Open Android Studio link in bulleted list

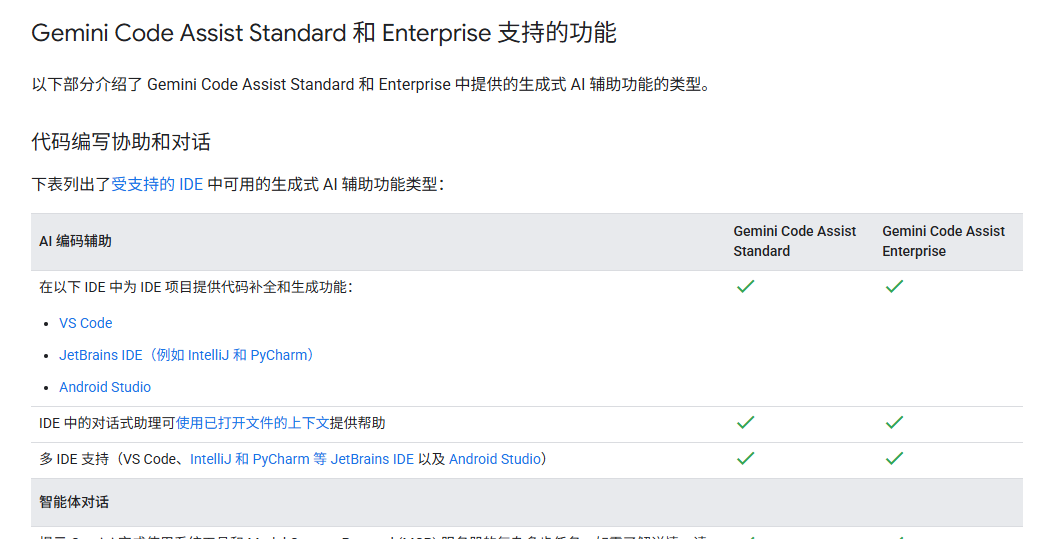coord(105,387)
